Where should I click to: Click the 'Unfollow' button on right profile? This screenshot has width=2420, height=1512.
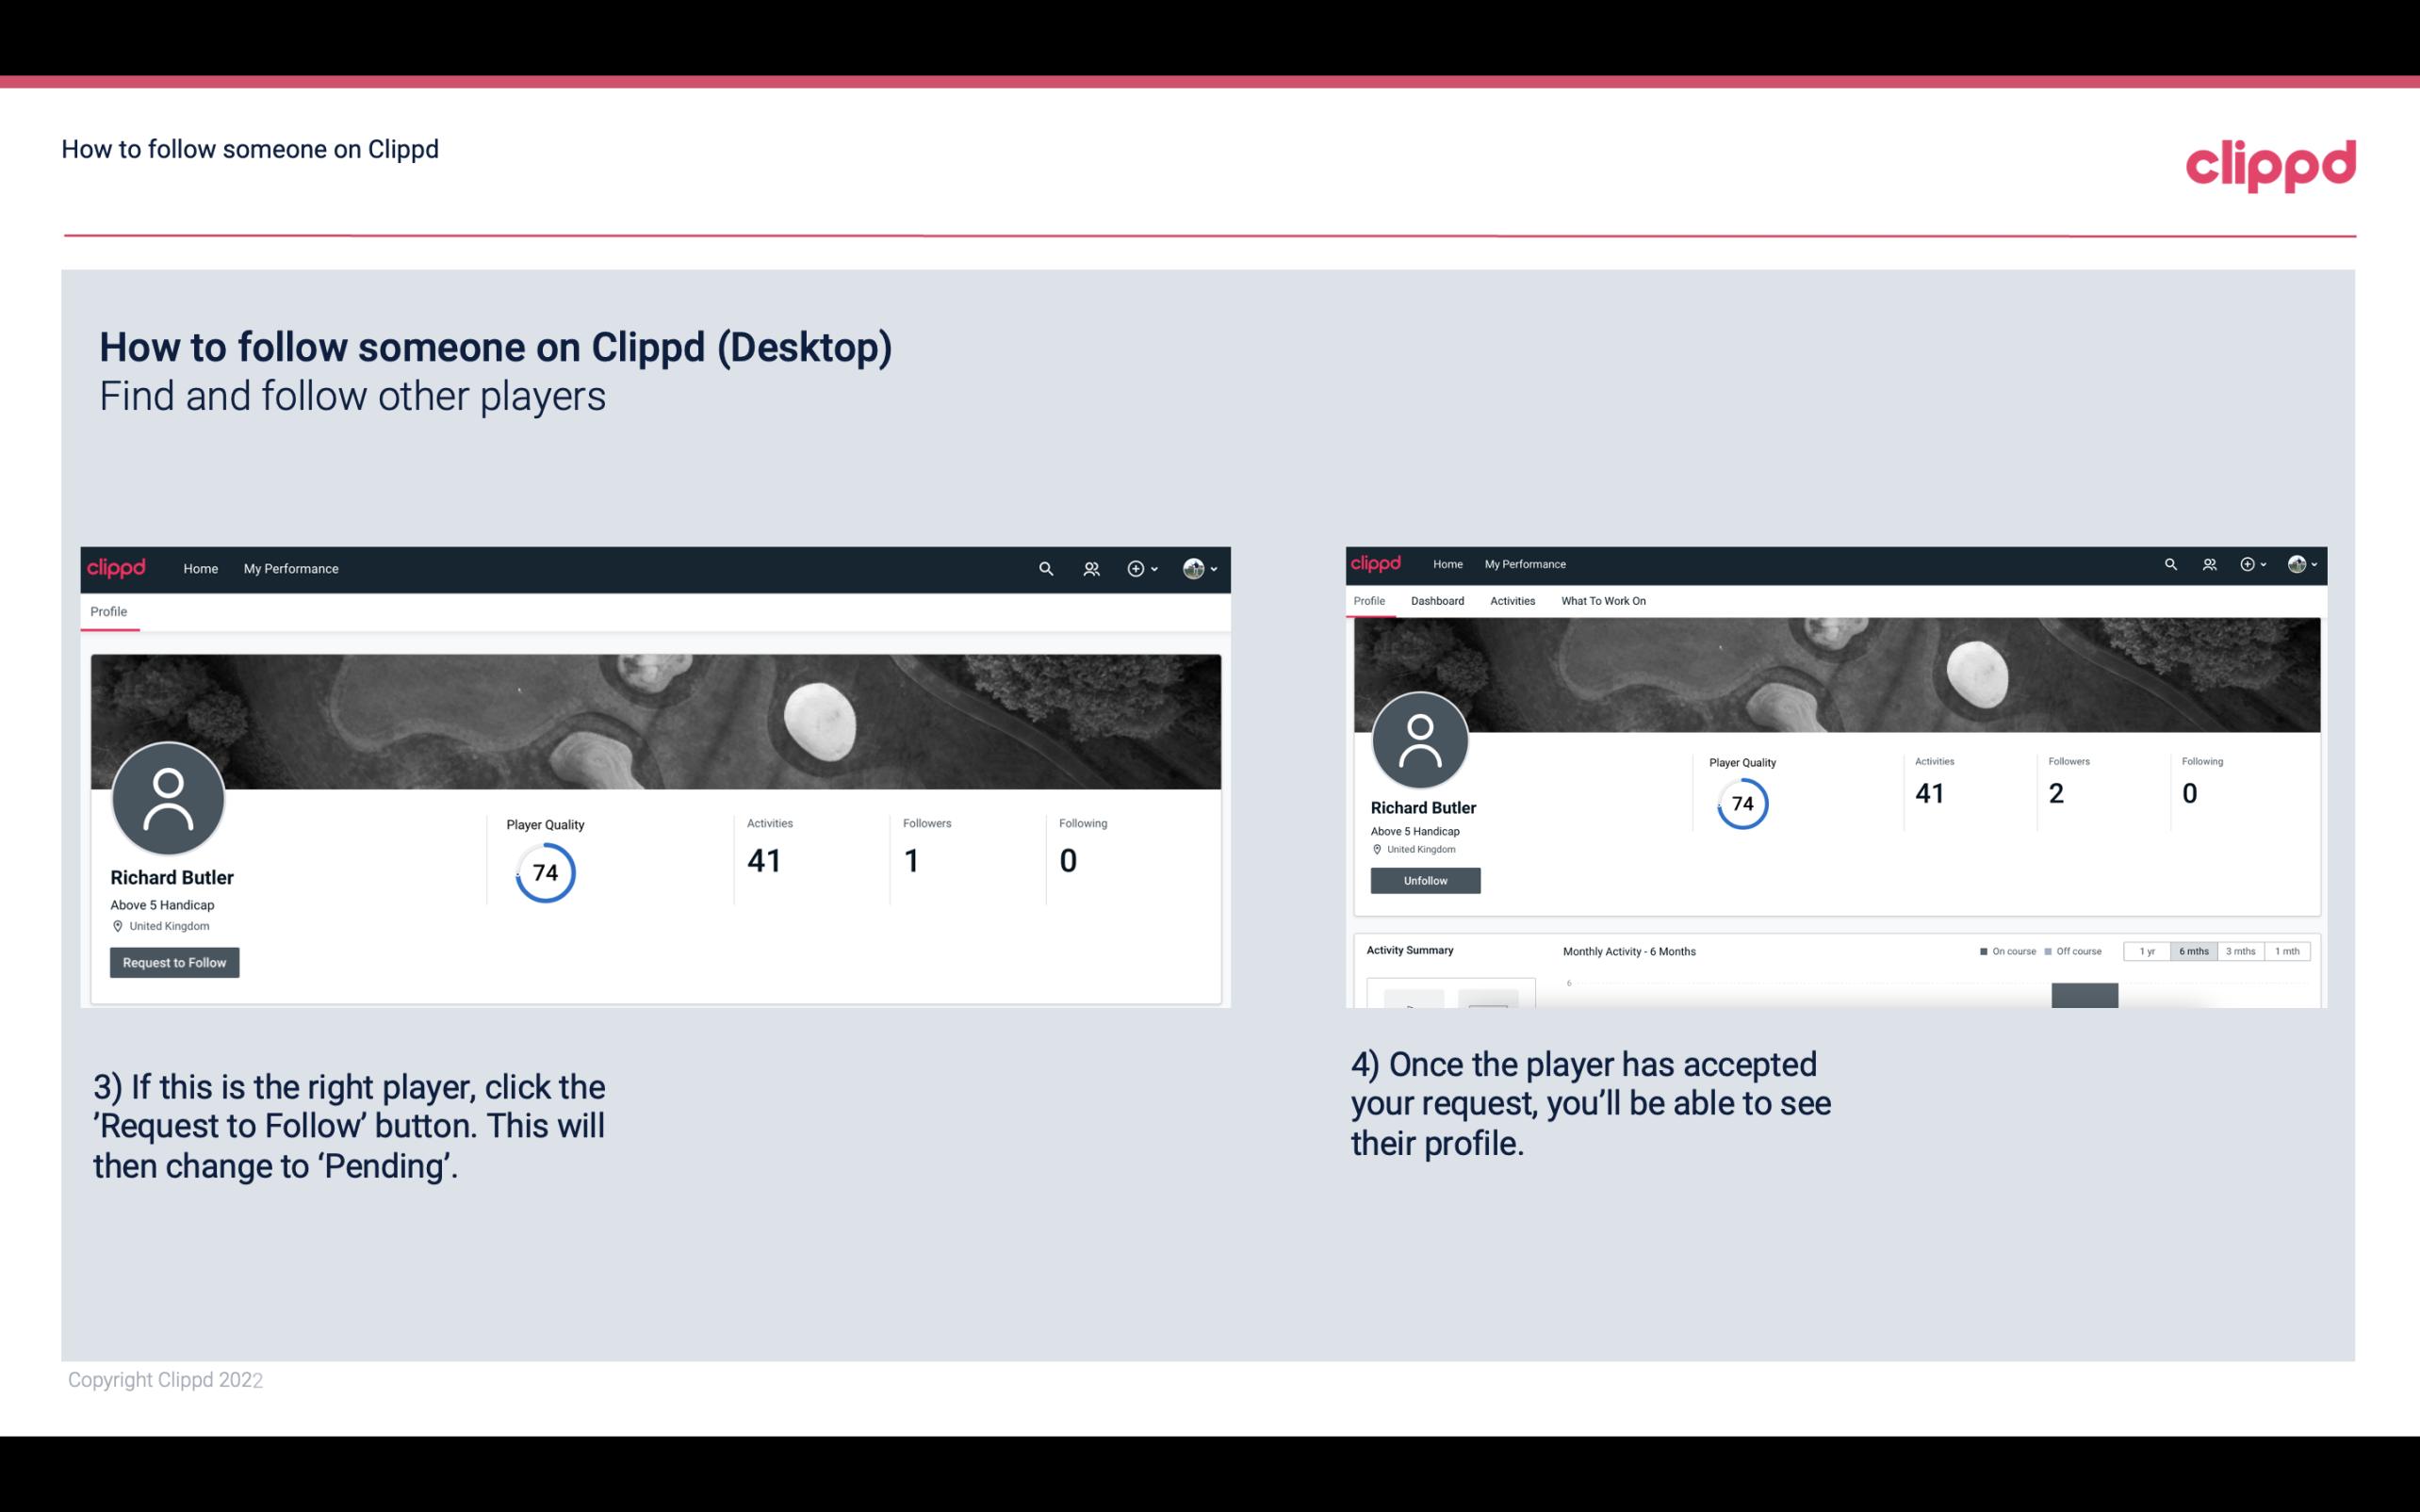pos(1423,880)
